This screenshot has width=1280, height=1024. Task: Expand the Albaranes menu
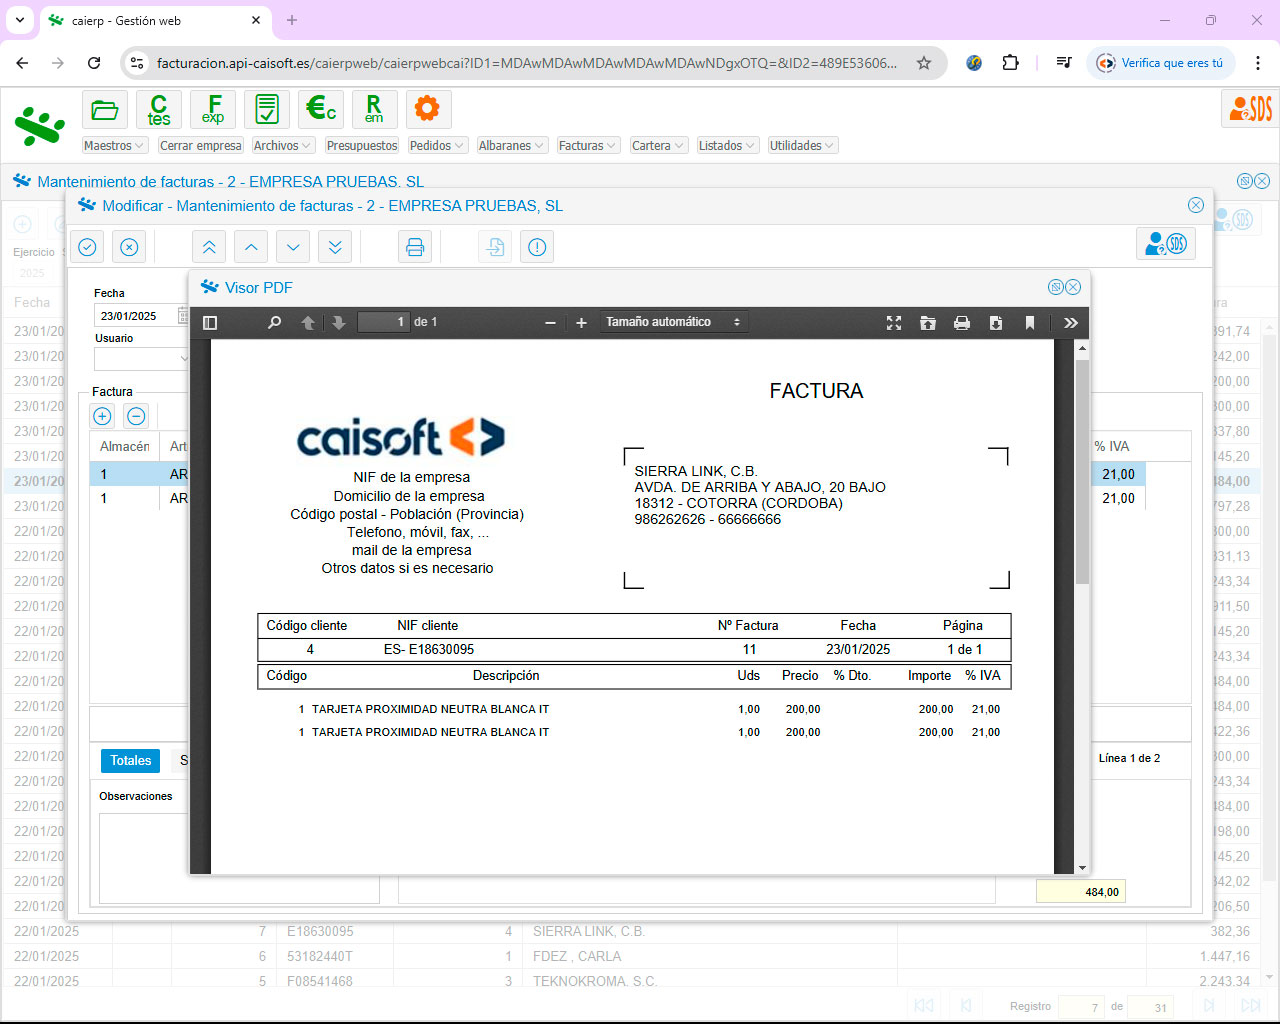tap(512, 146)
